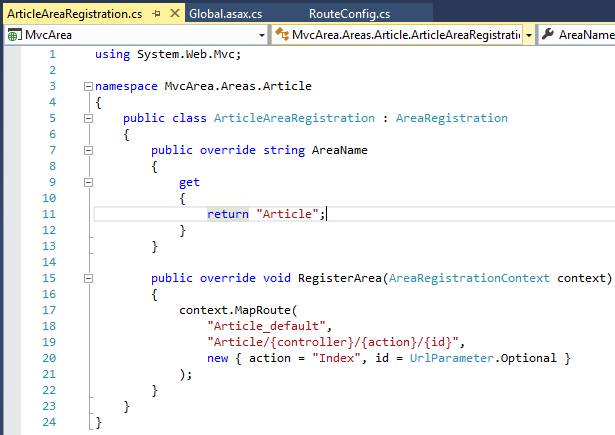The image size is (615, 435).
Task: Select the ArticleAreaRegistration.cs tab
Action: (x=75, y=14)
